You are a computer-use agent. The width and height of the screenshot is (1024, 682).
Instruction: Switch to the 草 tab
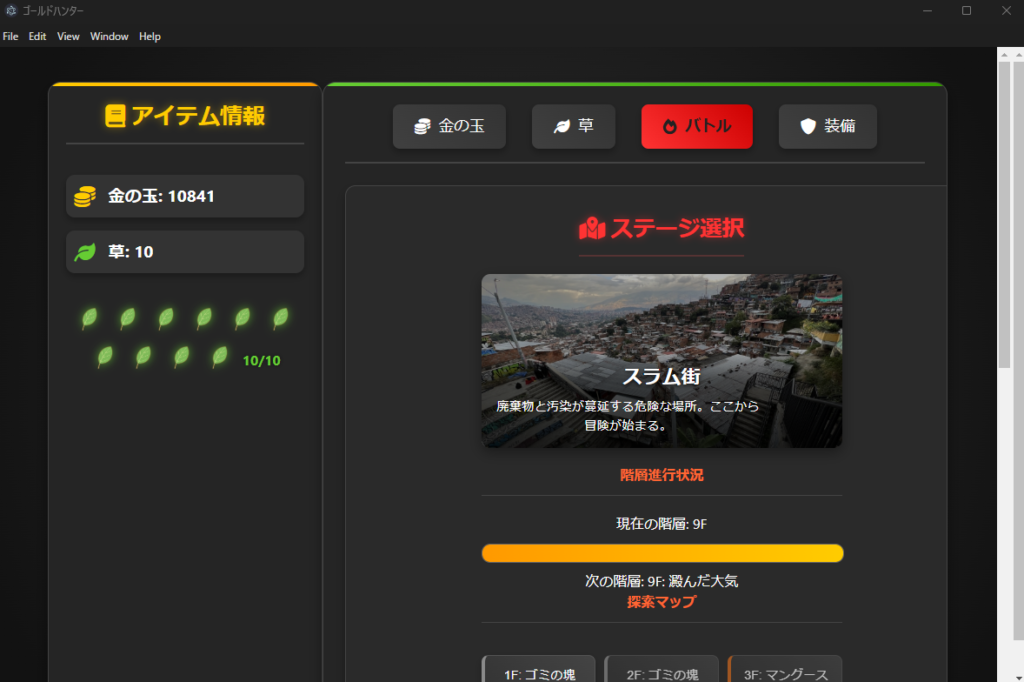[573, 126]
